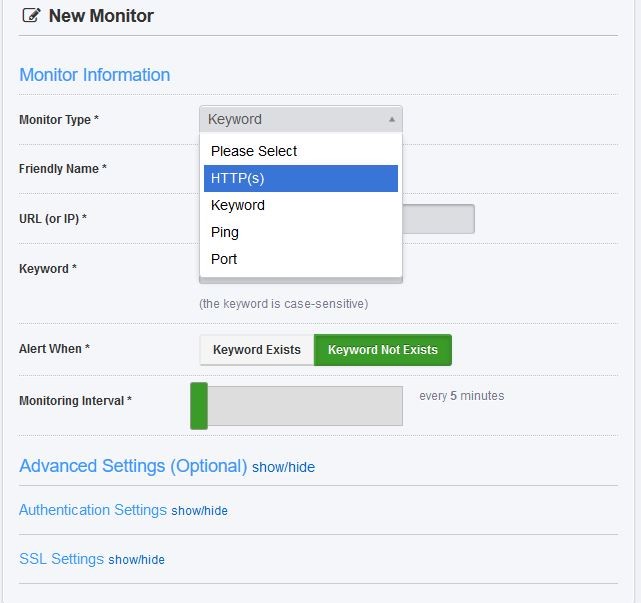Click the green Monitoring Interval slider handle

[199, 406]
